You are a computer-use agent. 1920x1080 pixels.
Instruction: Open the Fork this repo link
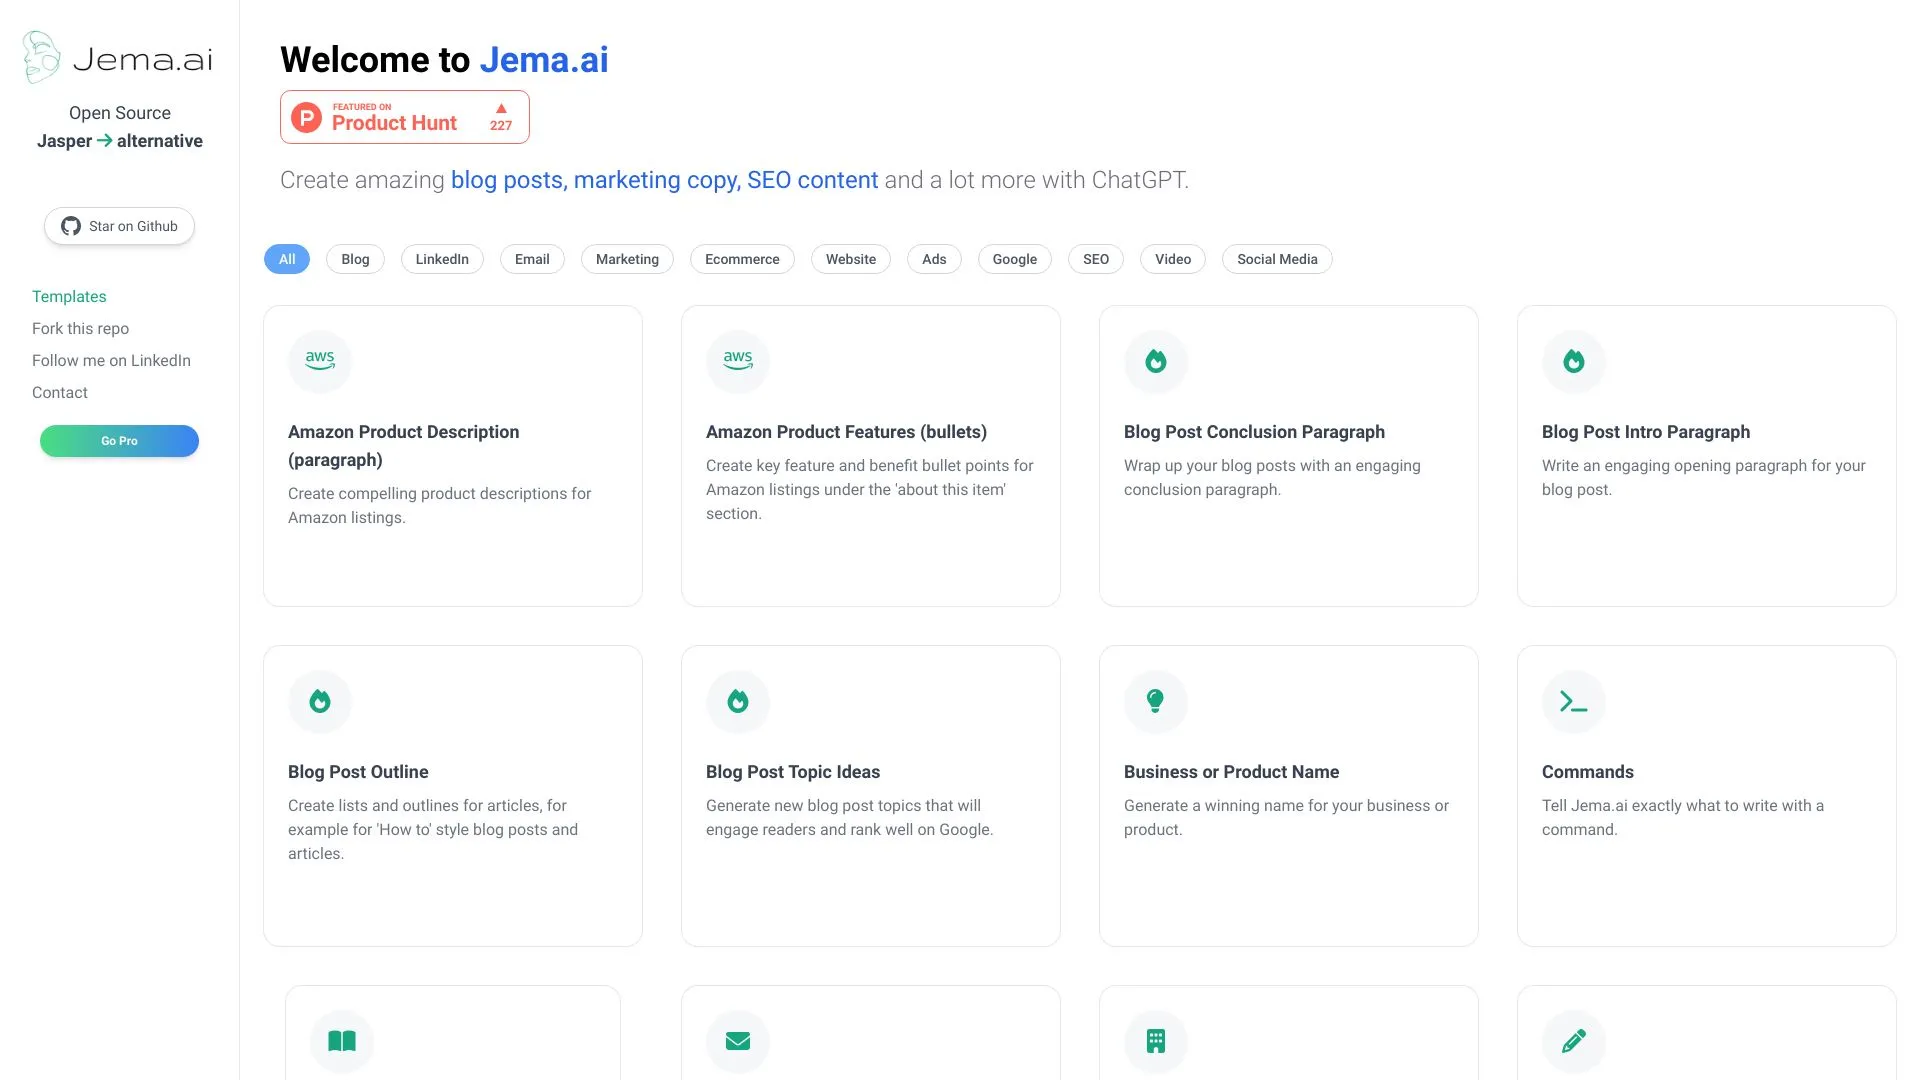point(80,328)
